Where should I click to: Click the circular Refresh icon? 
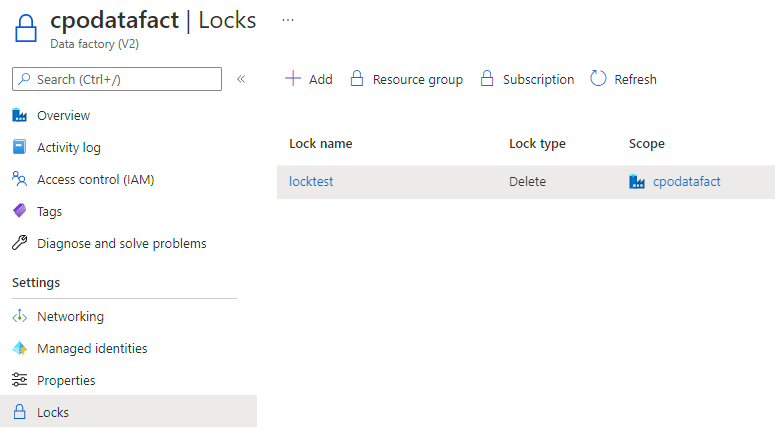pyautogui.click(x=598, y=78)
